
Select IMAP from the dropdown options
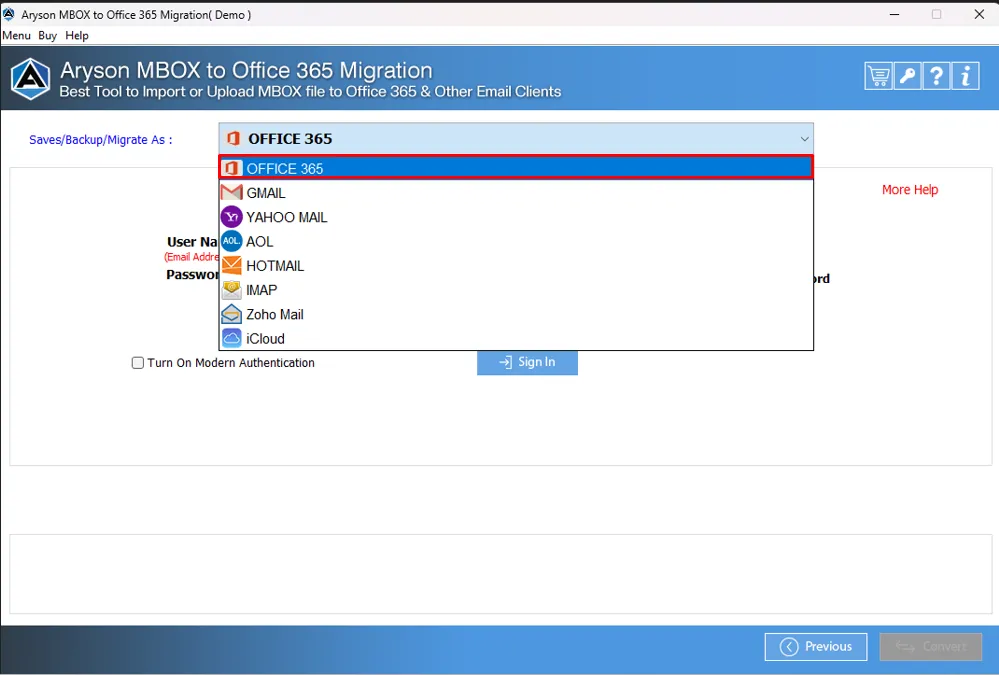point(516,289)
